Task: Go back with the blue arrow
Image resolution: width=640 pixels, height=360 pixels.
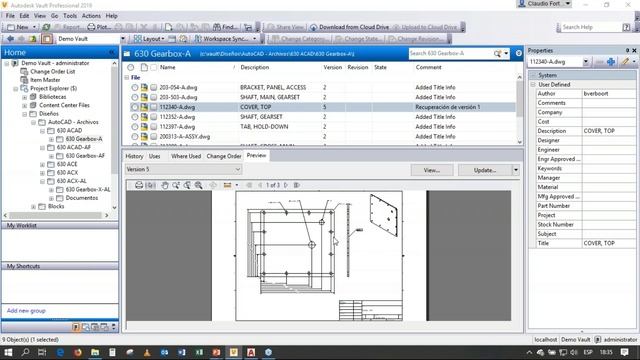Action: [x=10, y=39]
